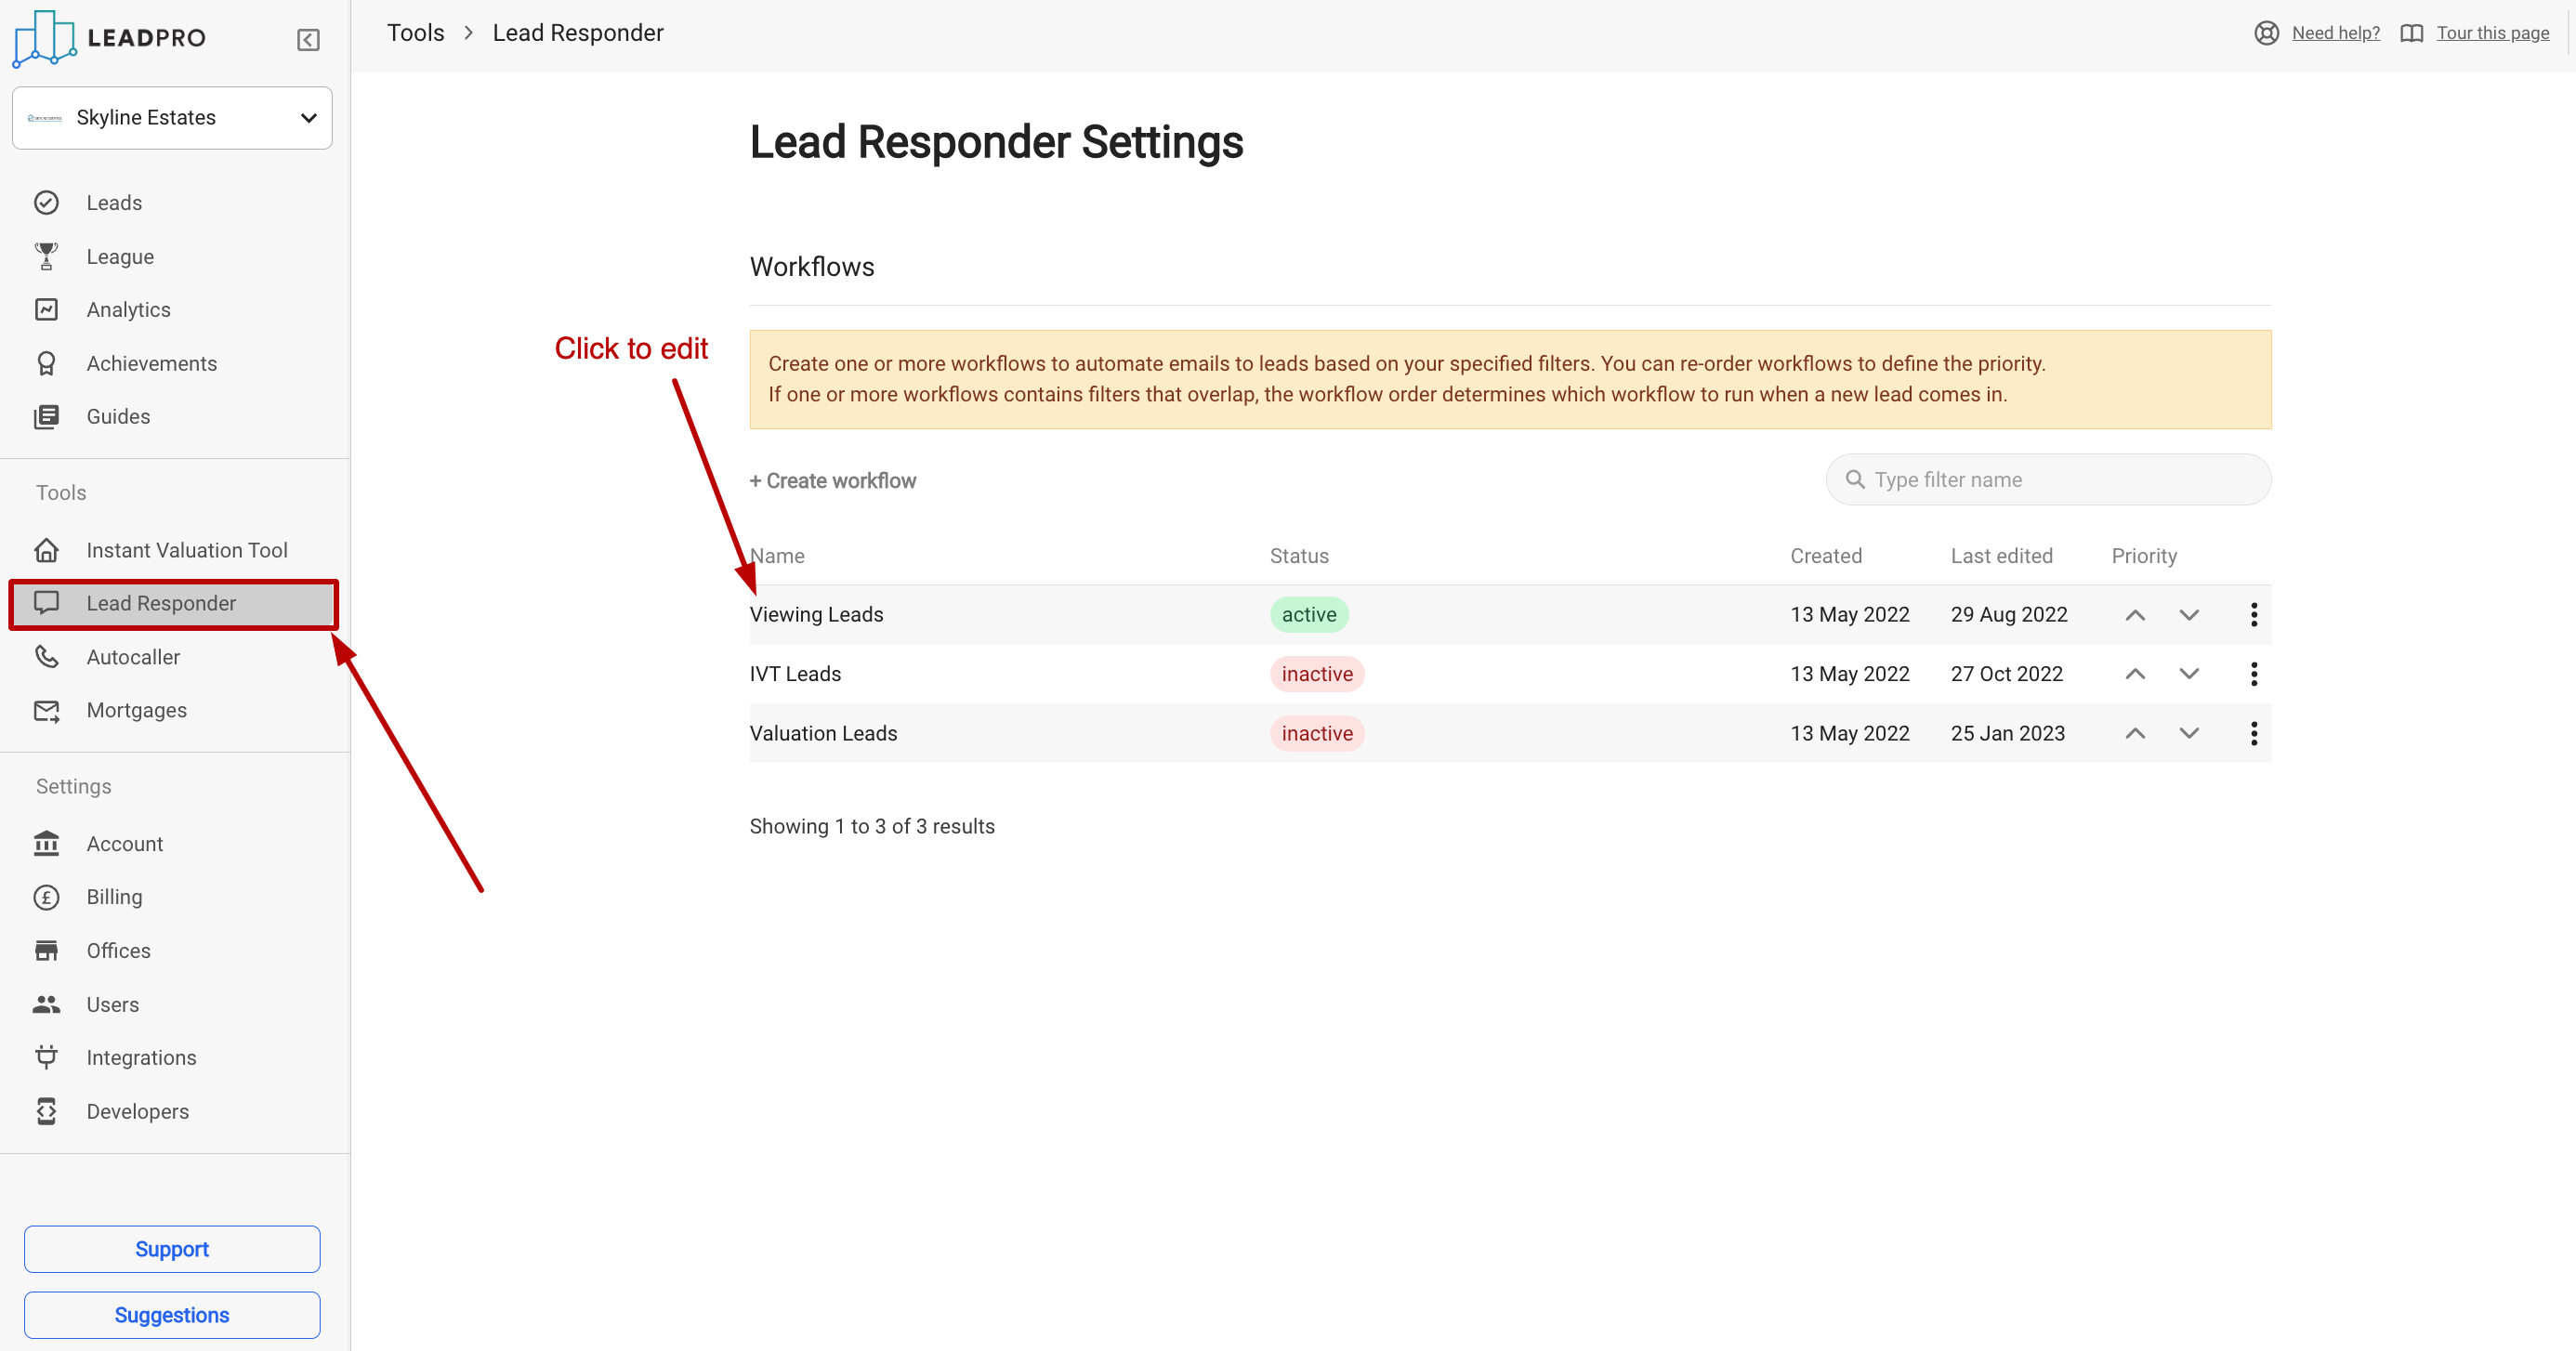
Task: Click Create workflow link
Action: (x=833, y=481)
